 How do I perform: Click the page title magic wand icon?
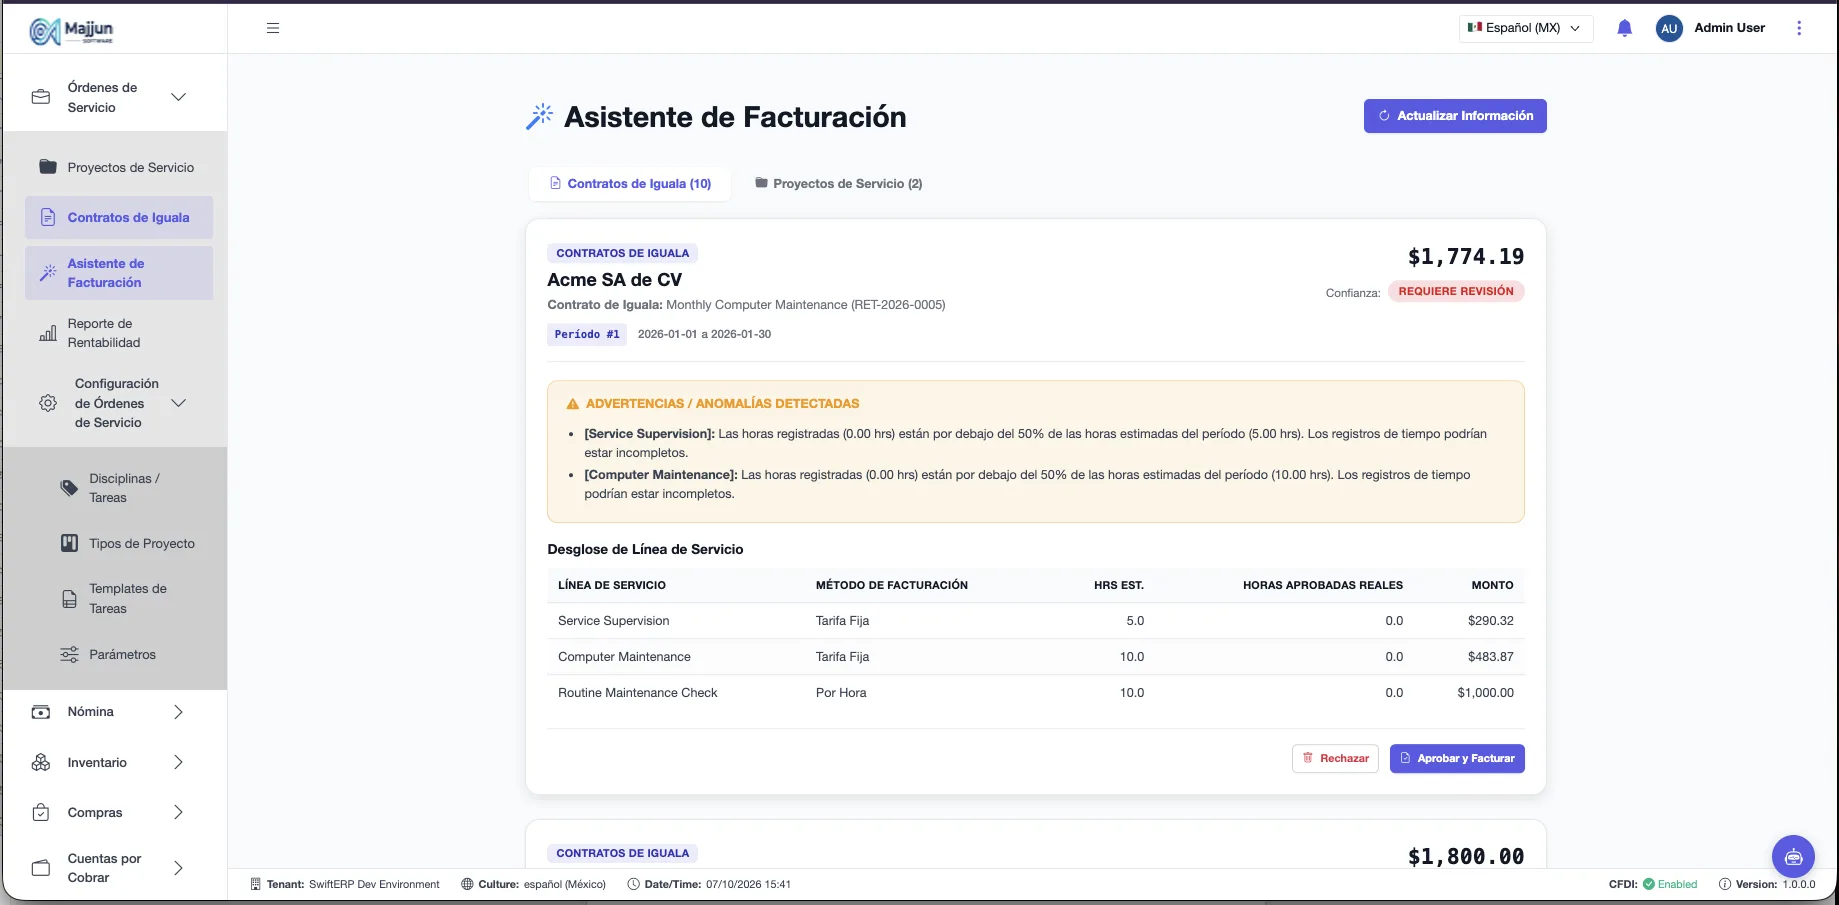(539, 117)
